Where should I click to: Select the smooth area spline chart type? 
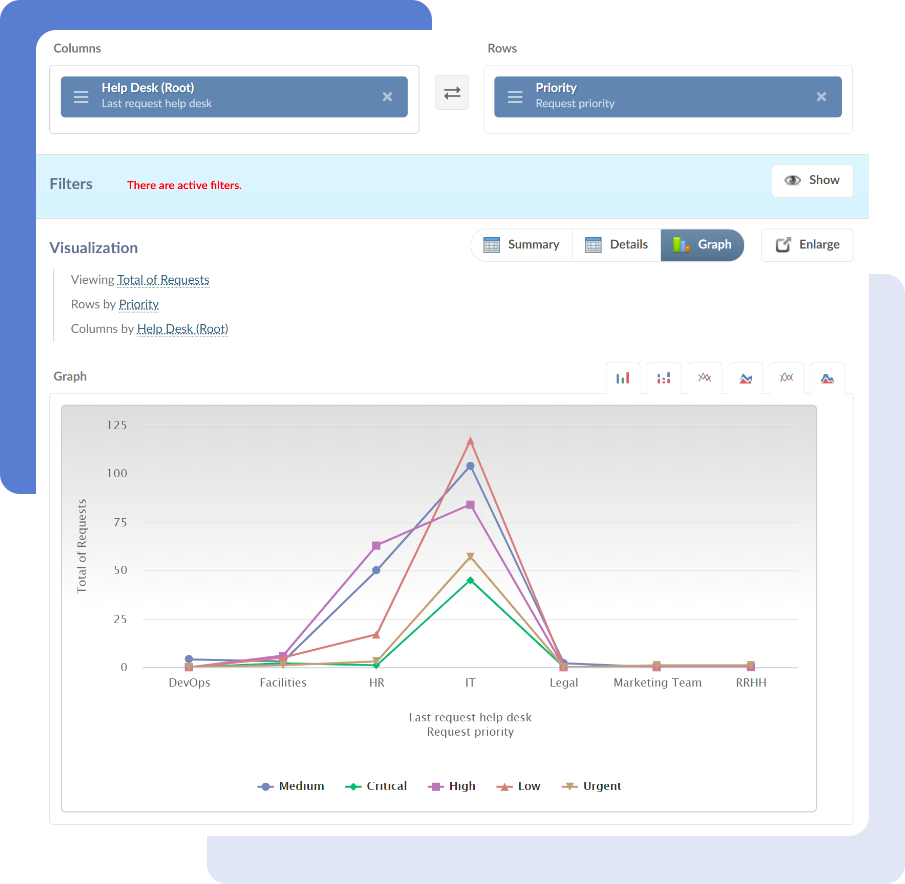pyautogui.click(x=827, y=378)
